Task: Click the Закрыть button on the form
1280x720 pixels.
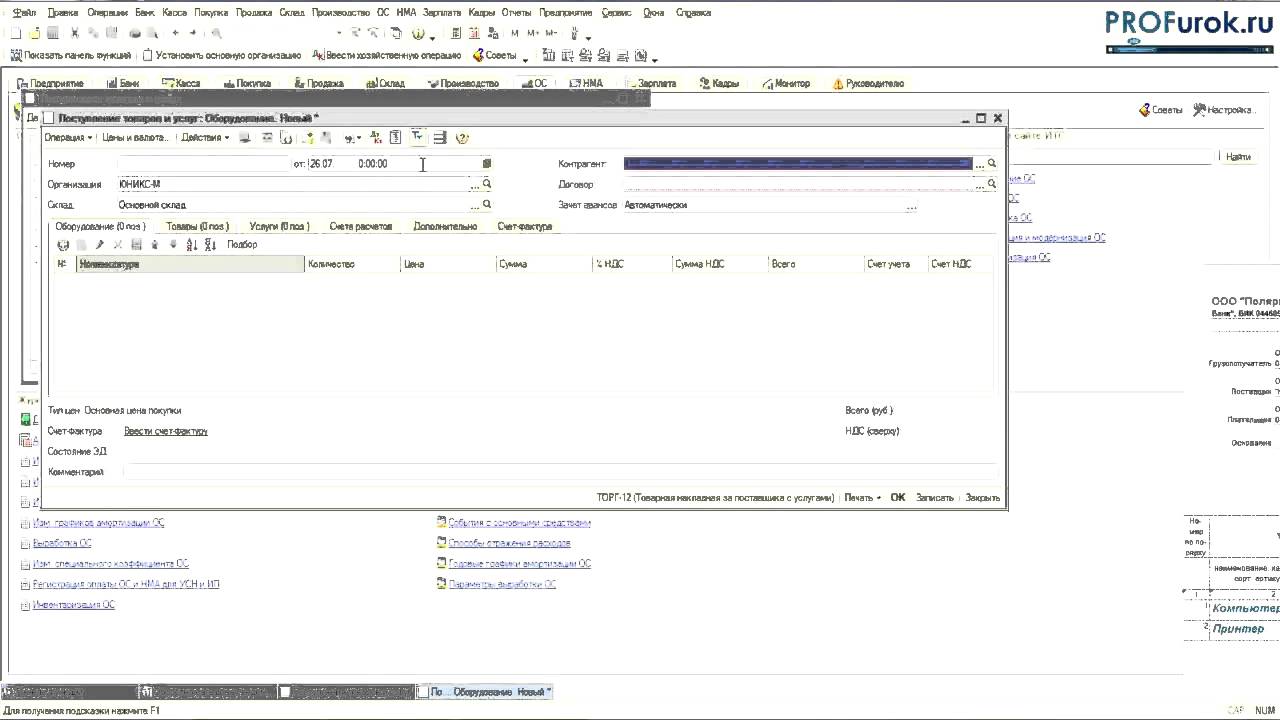Action: (983, 497)
